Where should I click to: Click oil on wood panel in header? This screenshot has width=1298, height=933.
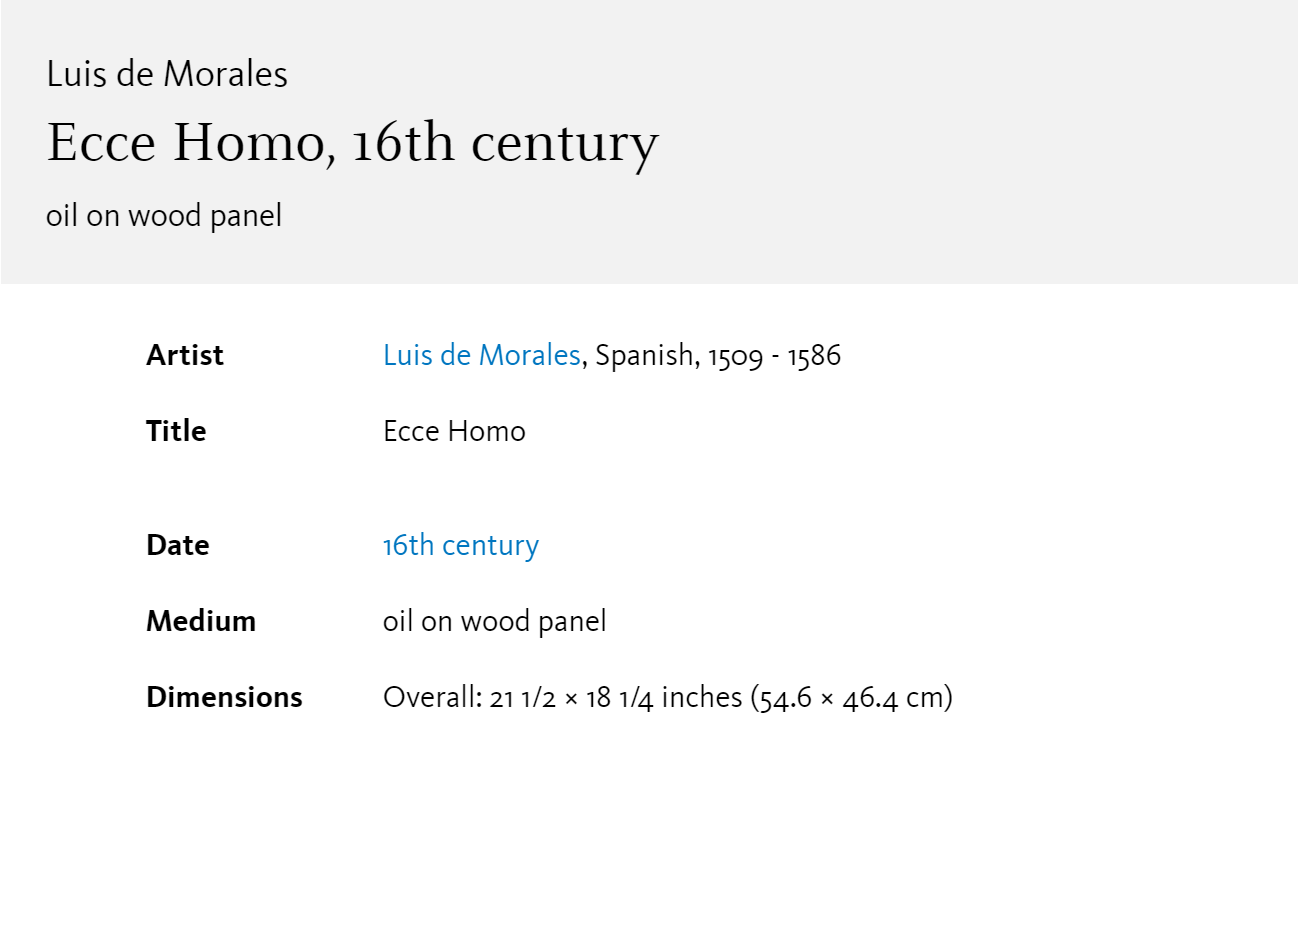point(164,215)
